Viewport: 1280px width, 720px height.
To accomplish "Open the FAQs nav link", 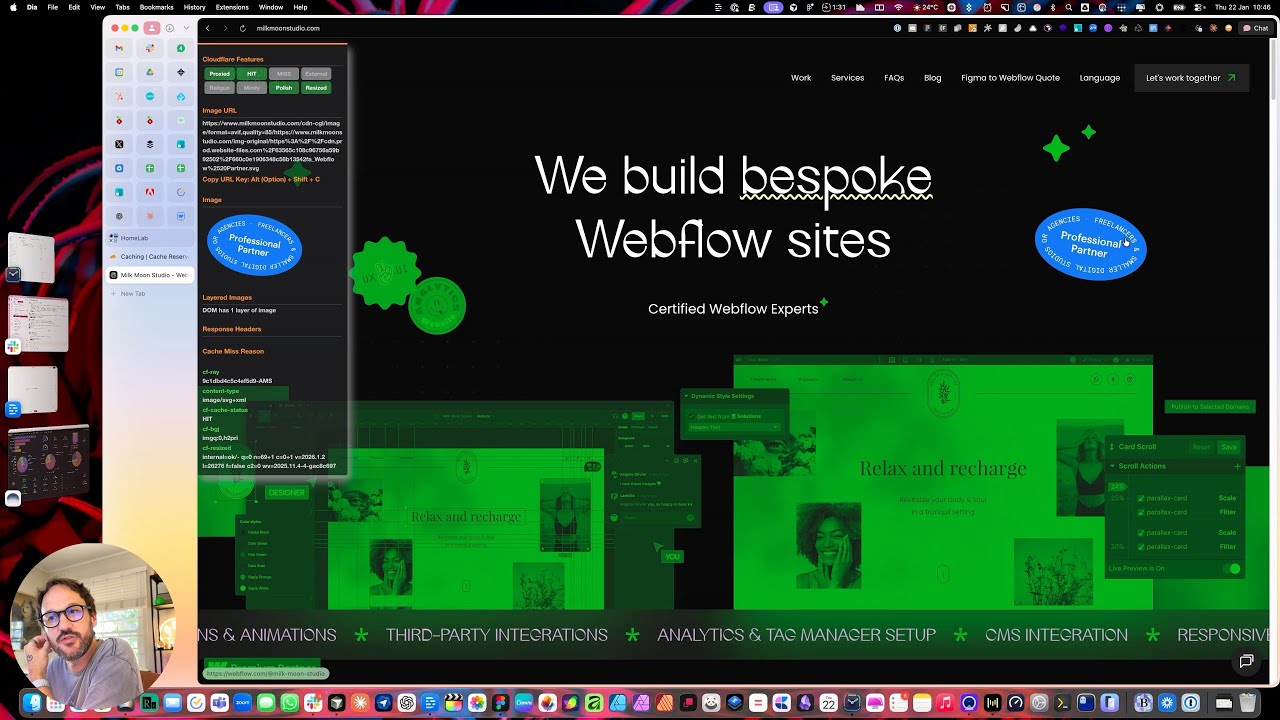I will coord(894,78).
